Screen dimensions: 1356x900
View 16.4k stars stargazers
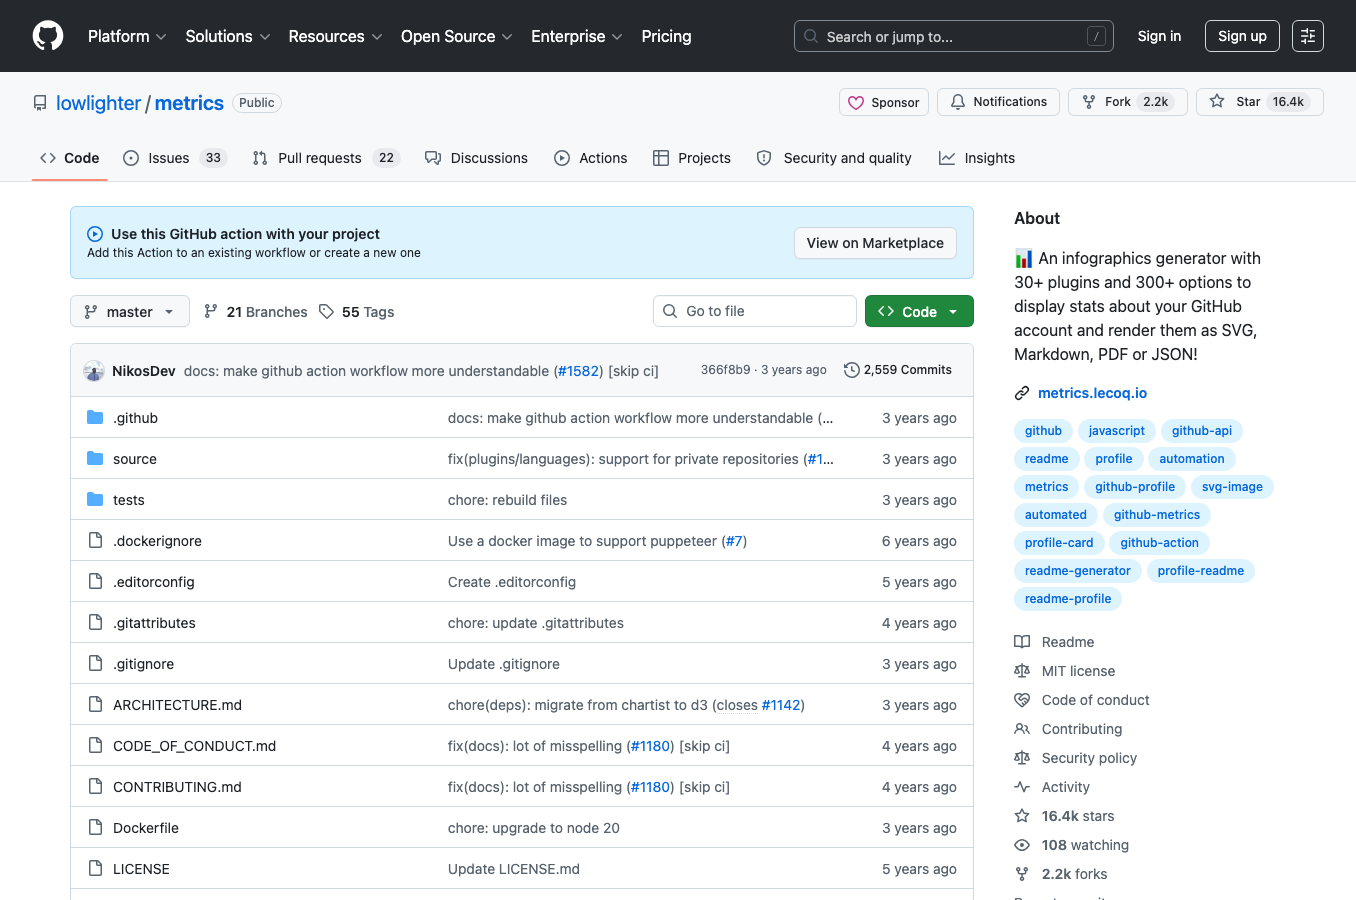pyautogui.click(x=1064, y=816)
